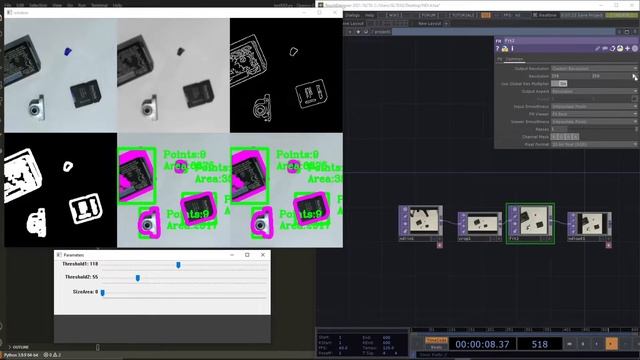Click orange play button in timeline
640x360 pixels.
pos(611,344)
